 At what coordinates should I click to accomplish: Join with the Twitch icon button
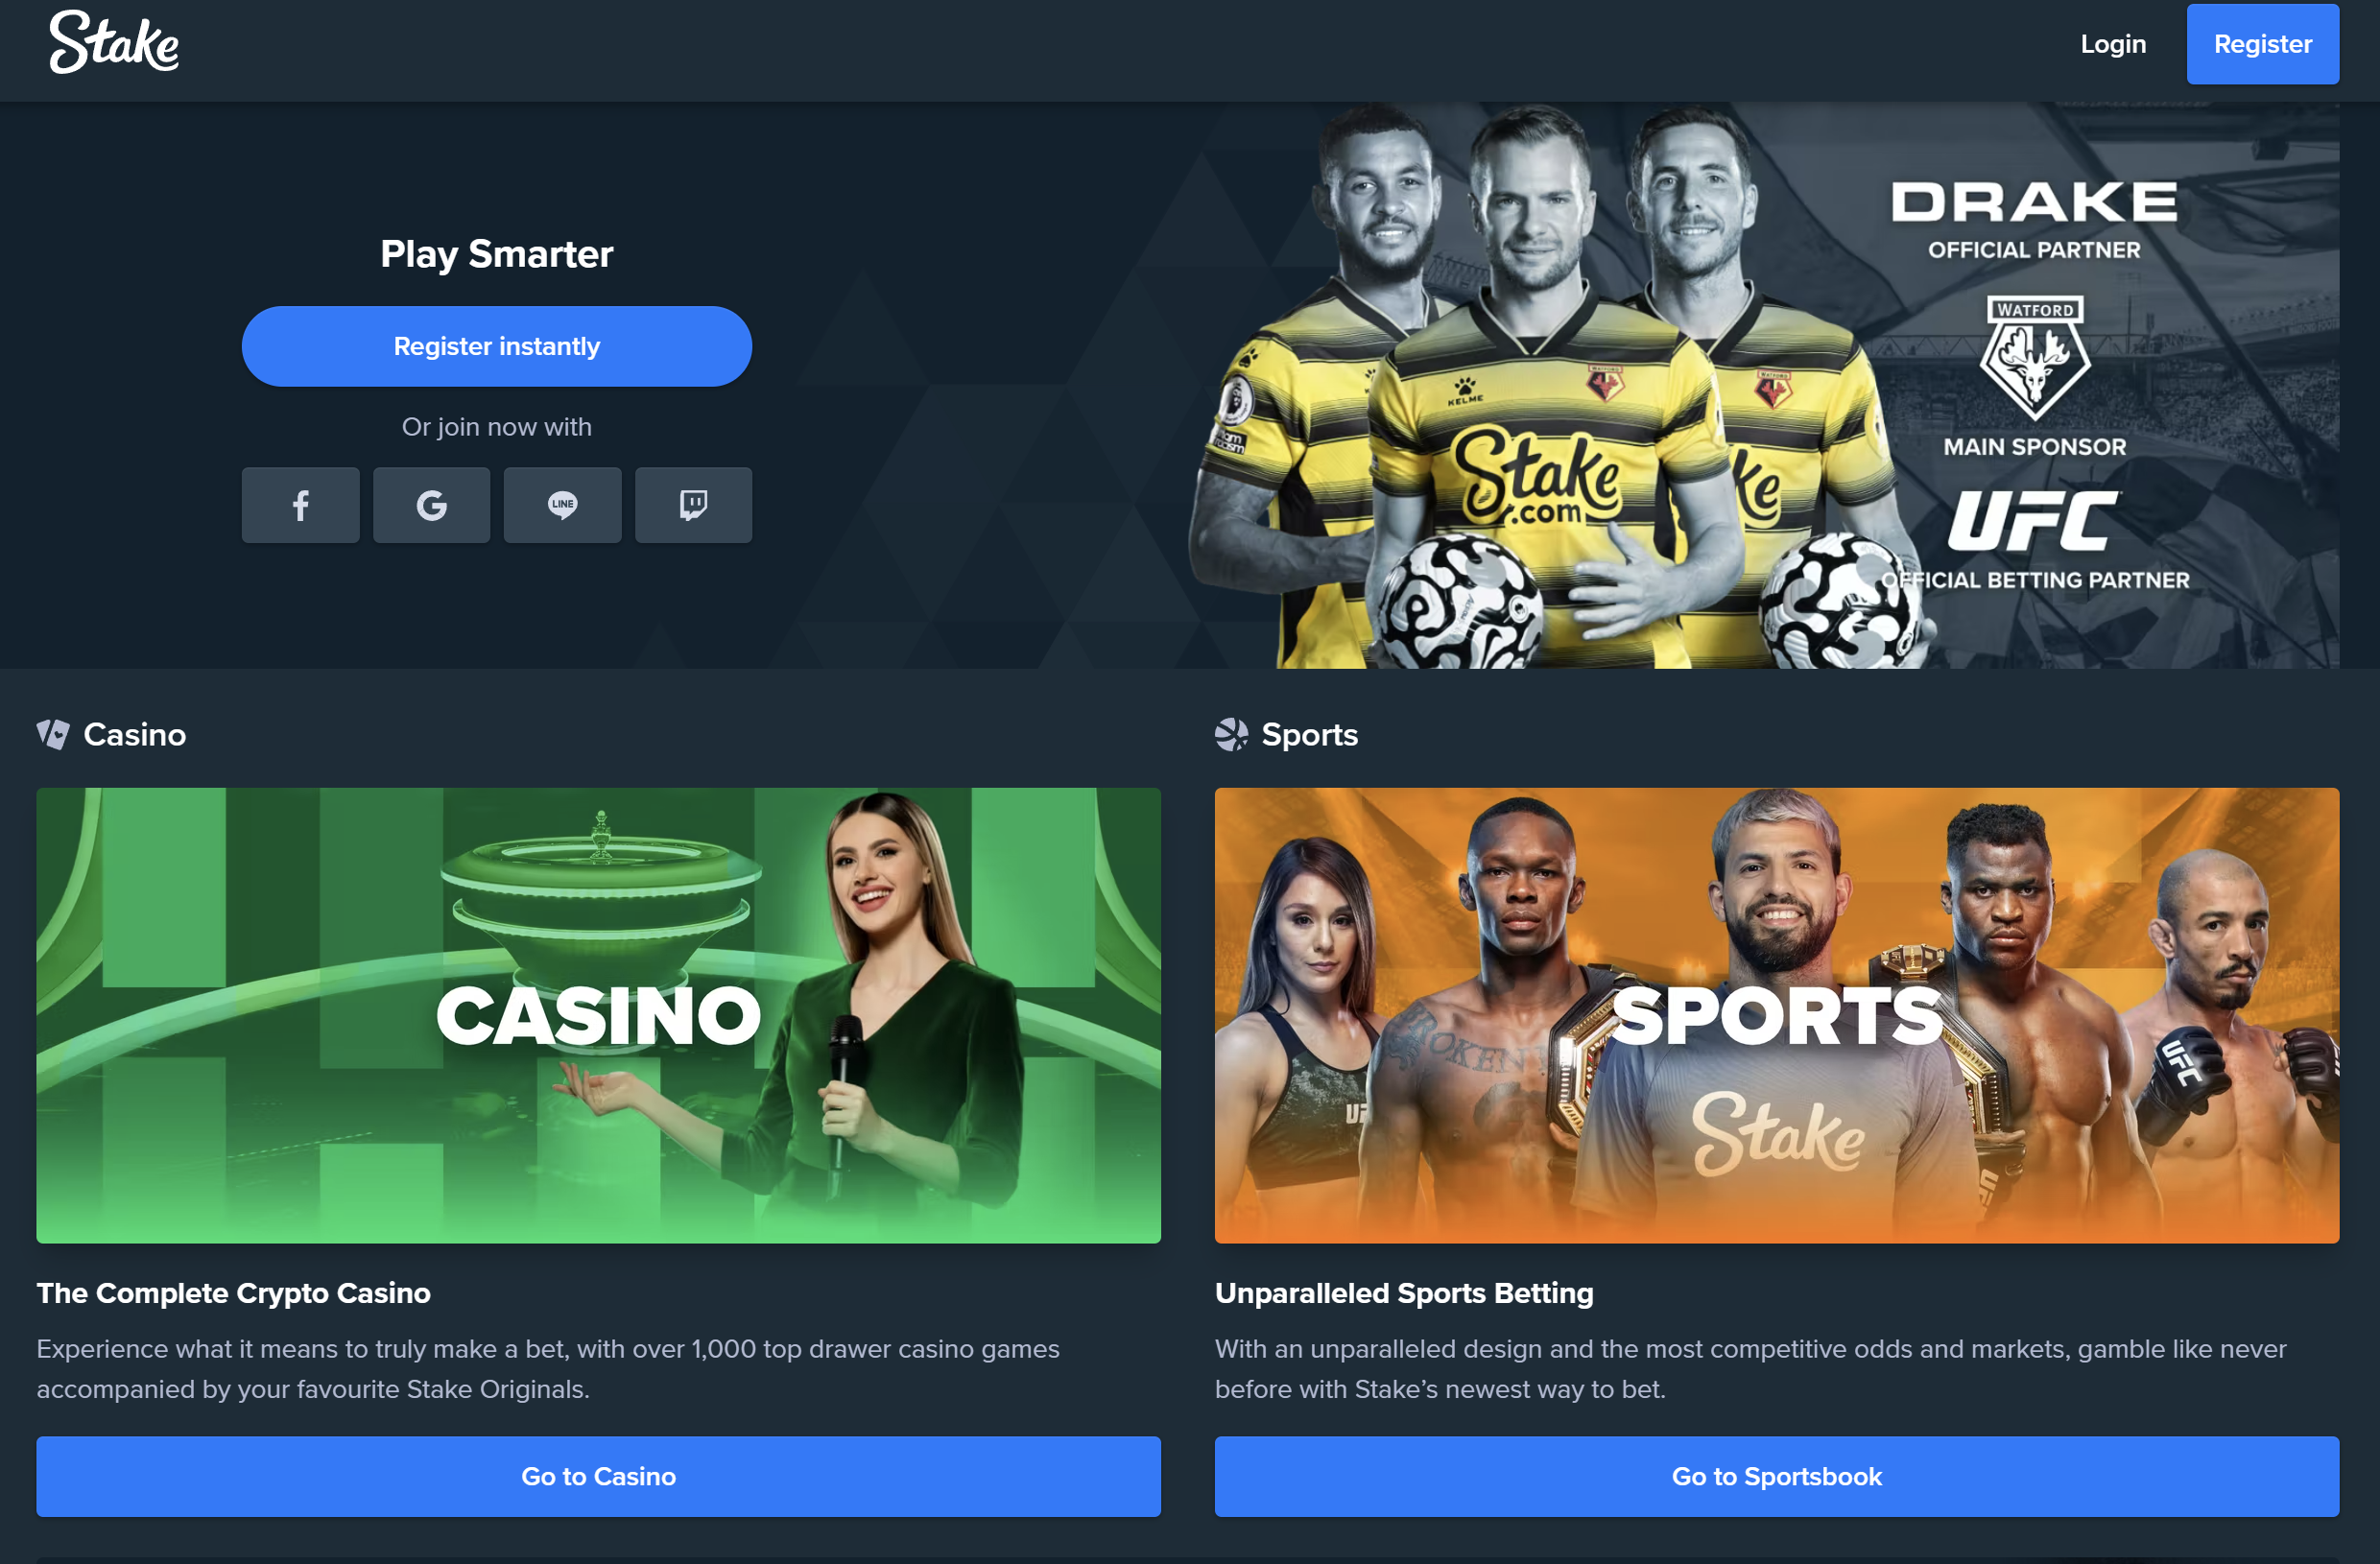coord(693,505)
